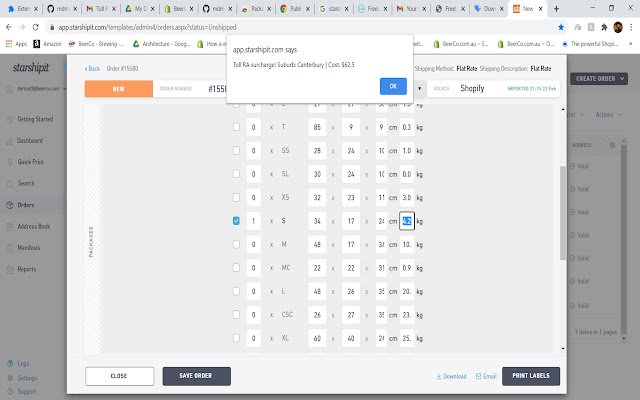Screen dimensions: 640x400
Task: Open Address Book in the sidebar
Action: coord(33,226)
